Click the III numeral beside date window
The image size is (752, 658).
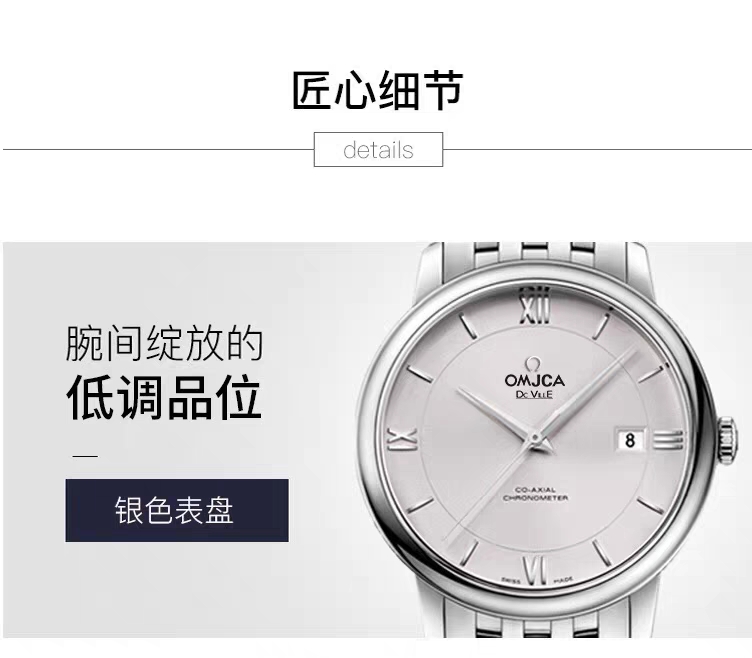point(668,440)
